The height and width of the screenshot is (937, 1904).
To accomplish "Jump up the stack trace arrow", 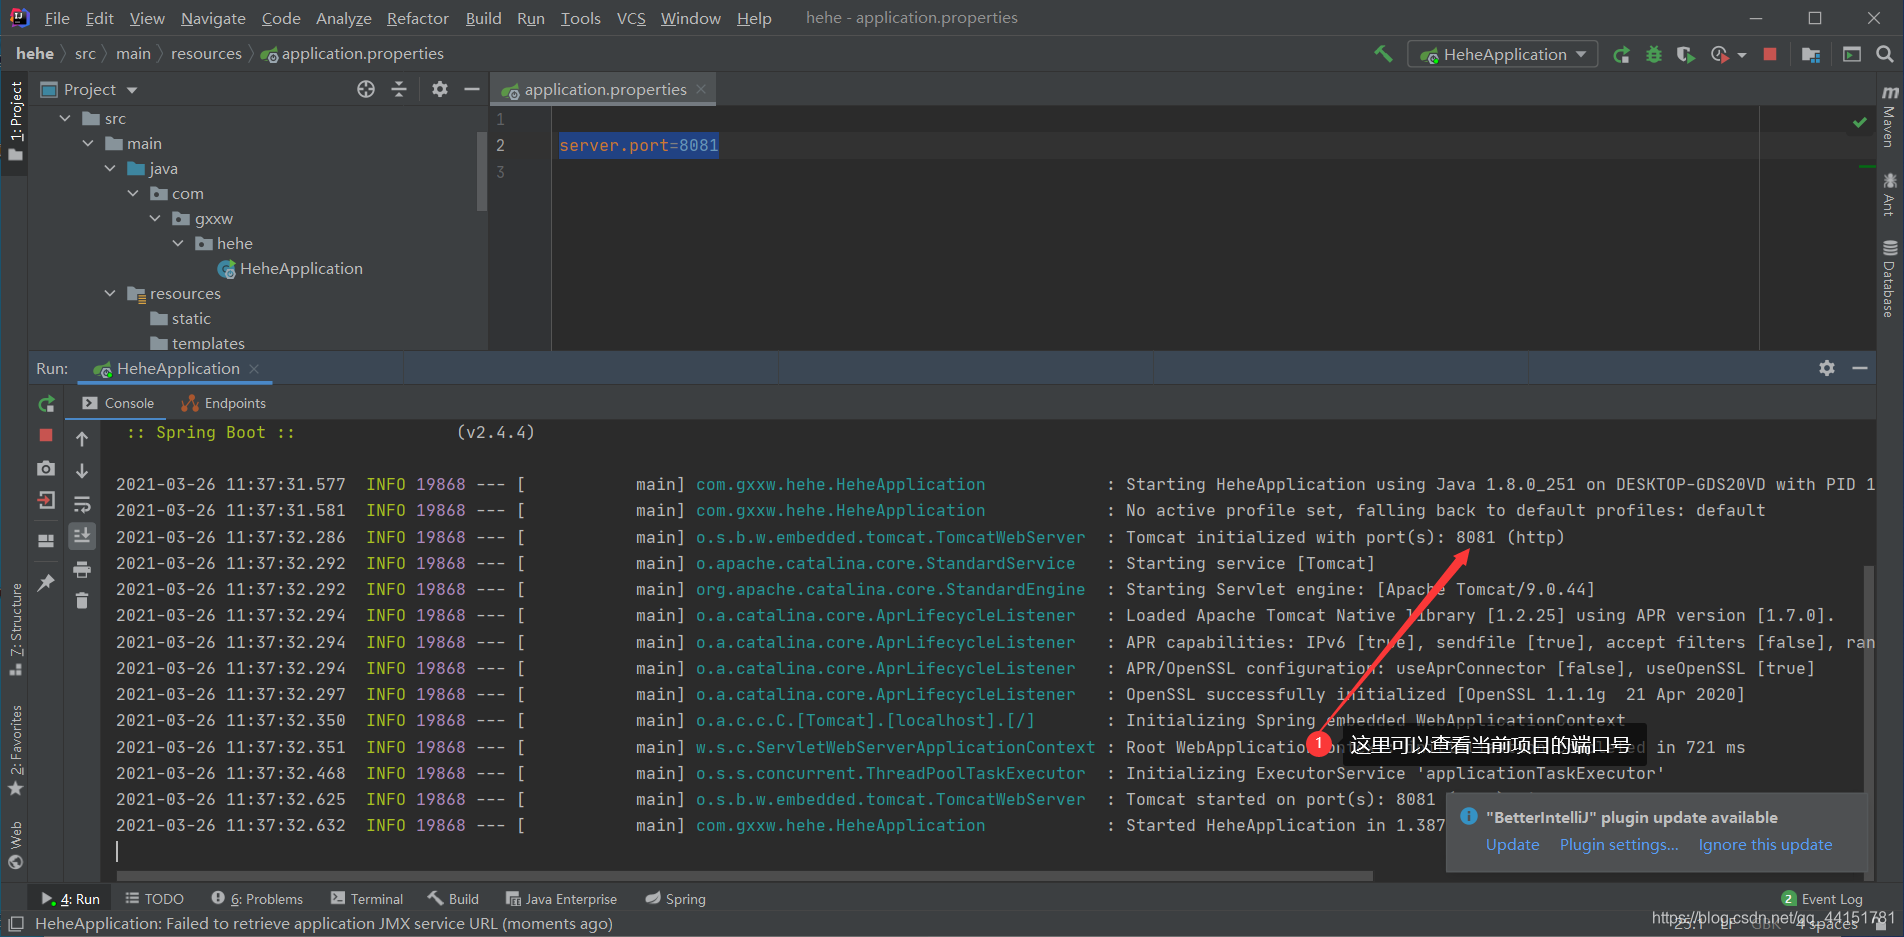I will tap(82, 439).
